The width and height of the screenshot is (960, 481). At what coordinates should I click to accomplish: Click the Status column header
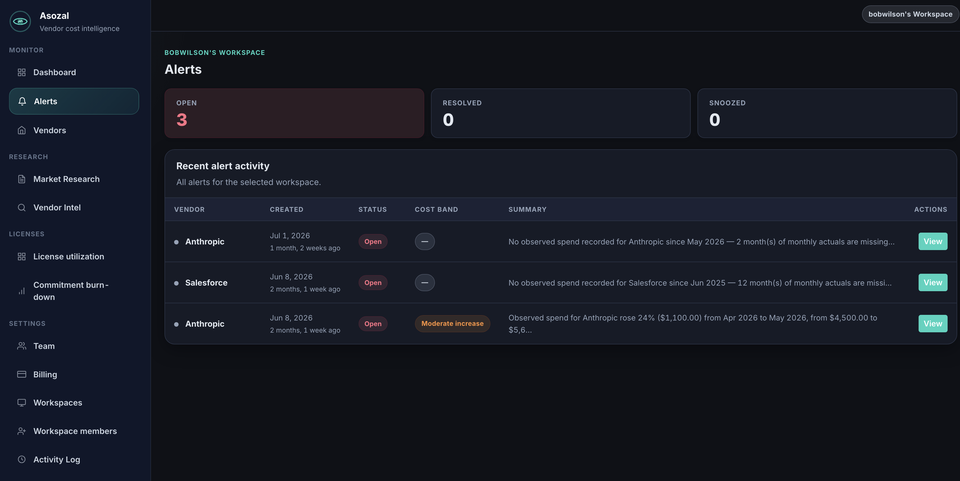(x=372, y=209)
